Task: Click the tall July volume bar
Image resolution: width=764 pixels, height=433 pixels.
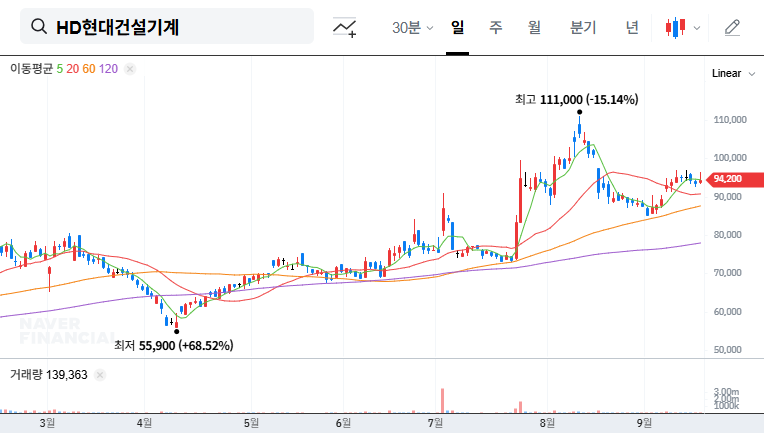Action: tap(442, 401)
